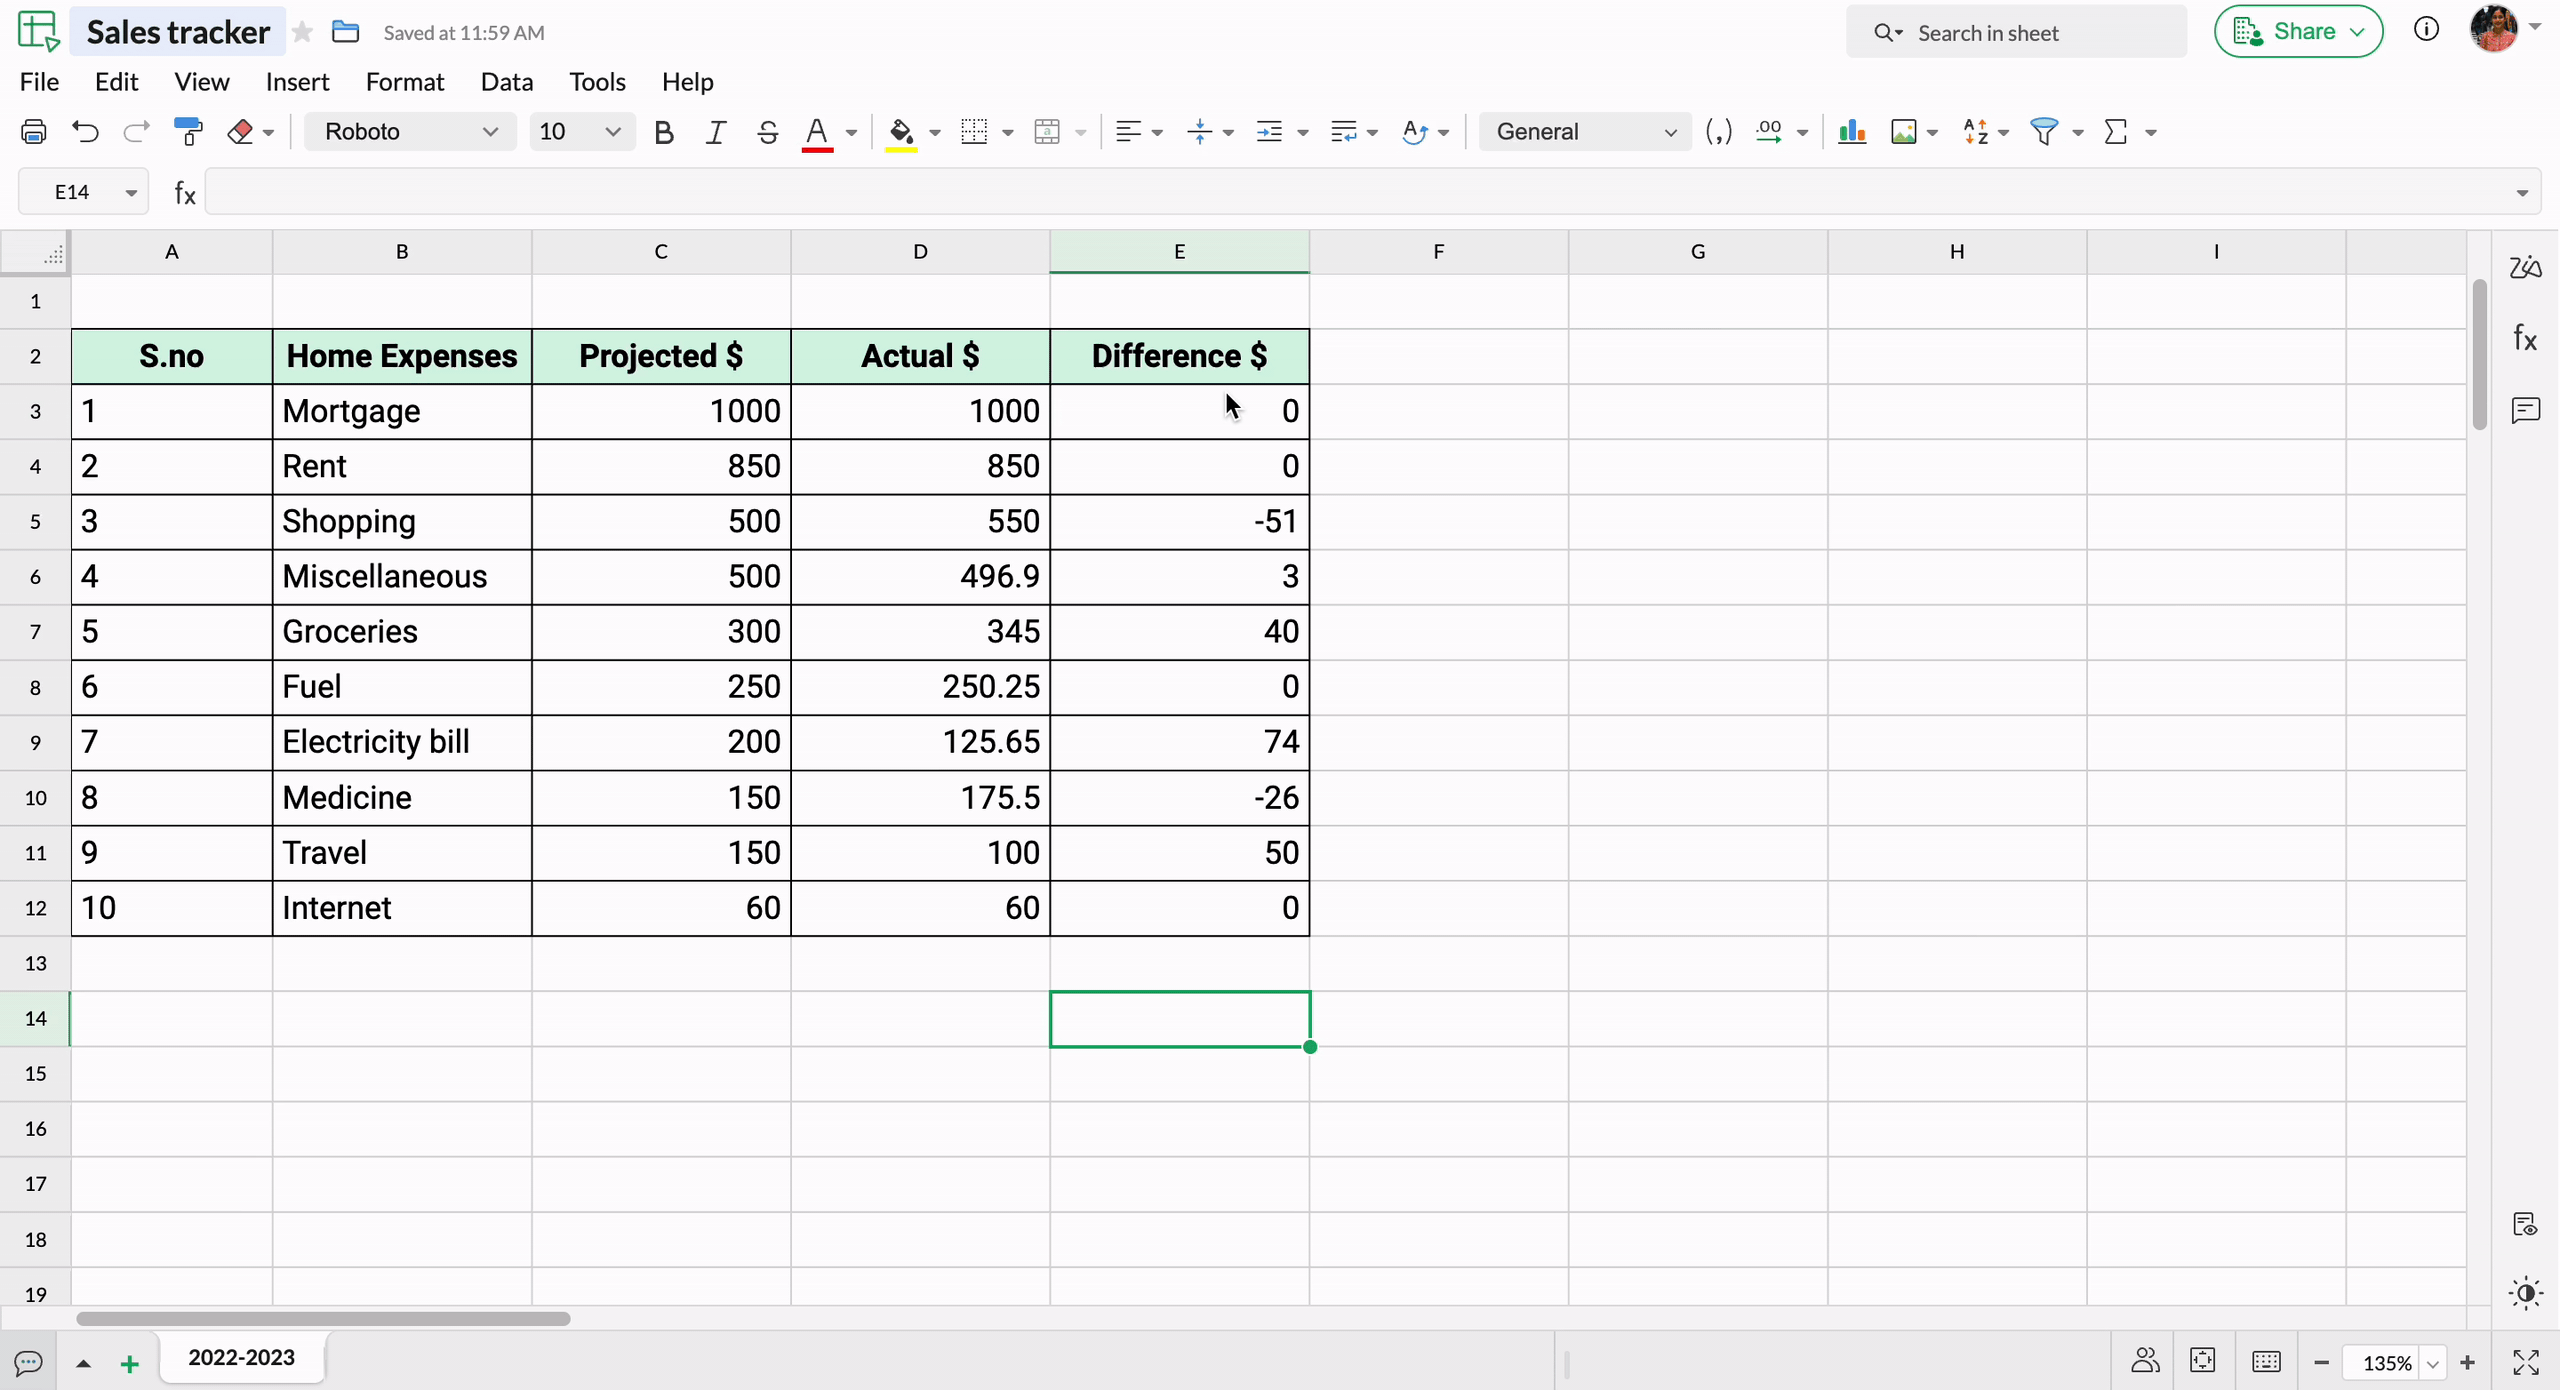
Task: Open the Comments panel in the right sidebar
Action: [2525, 410]
